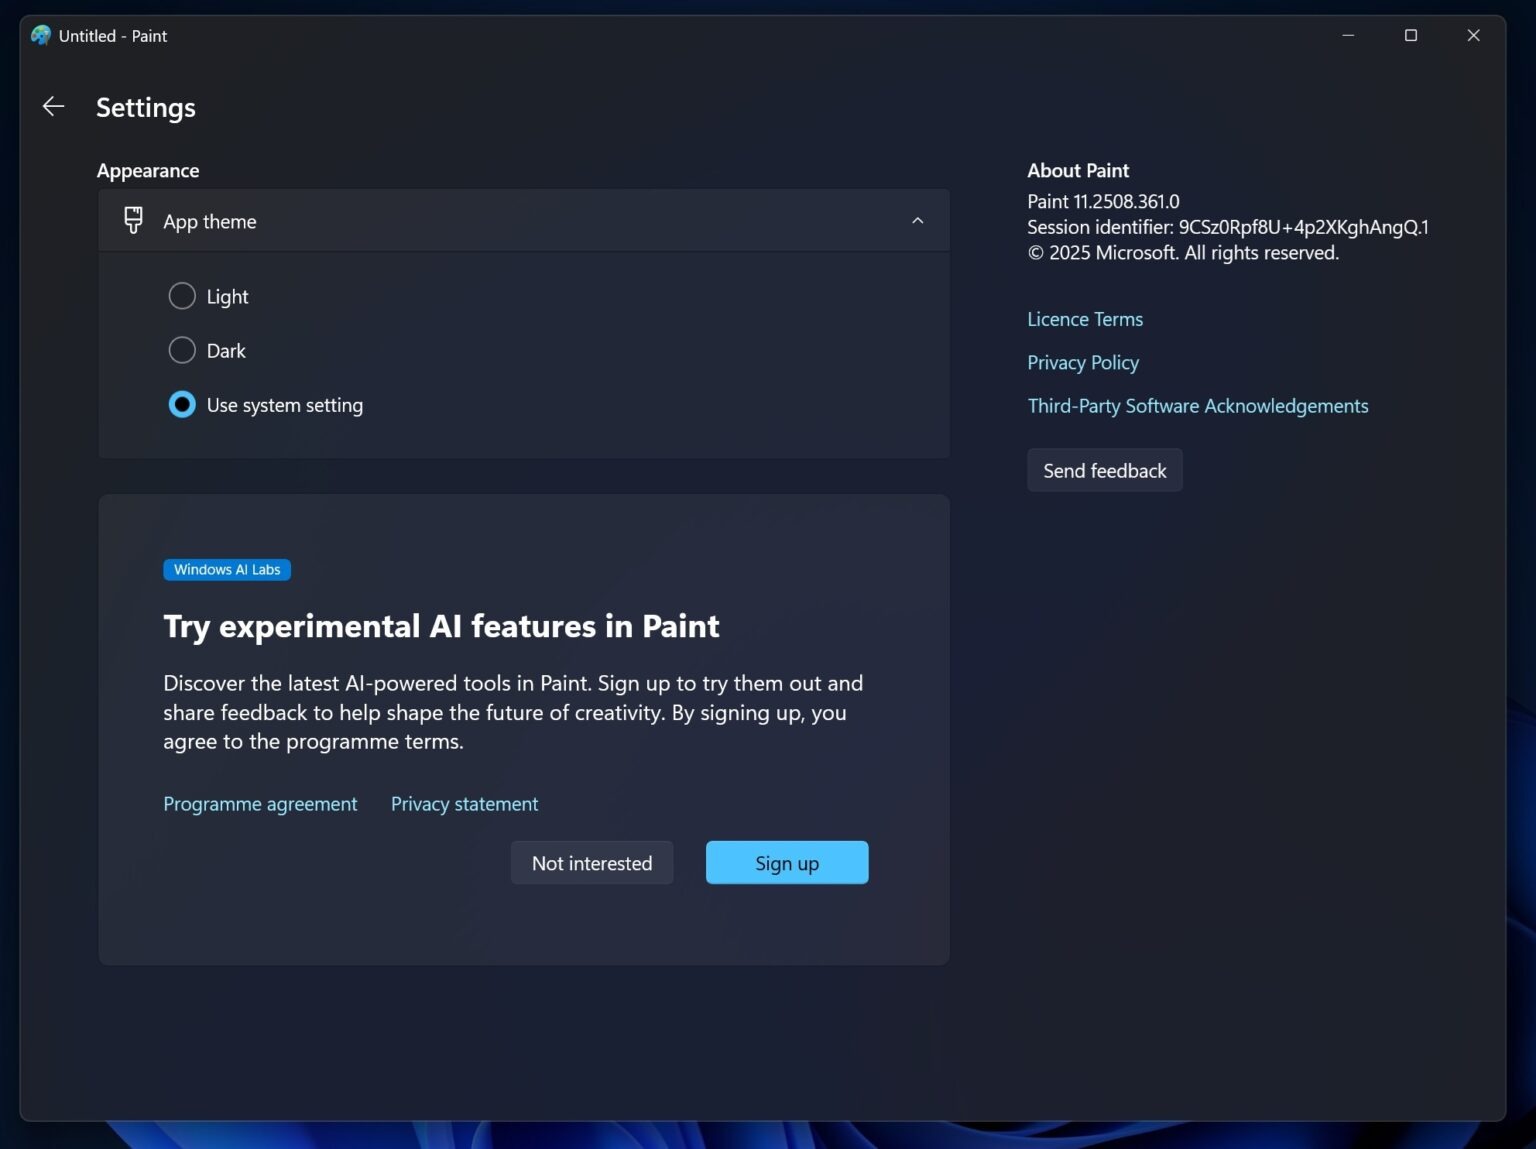Screen dimensions: 1536x1149
Task: Click the App theme paintbrush icon
Action: (x=133, y=220)
